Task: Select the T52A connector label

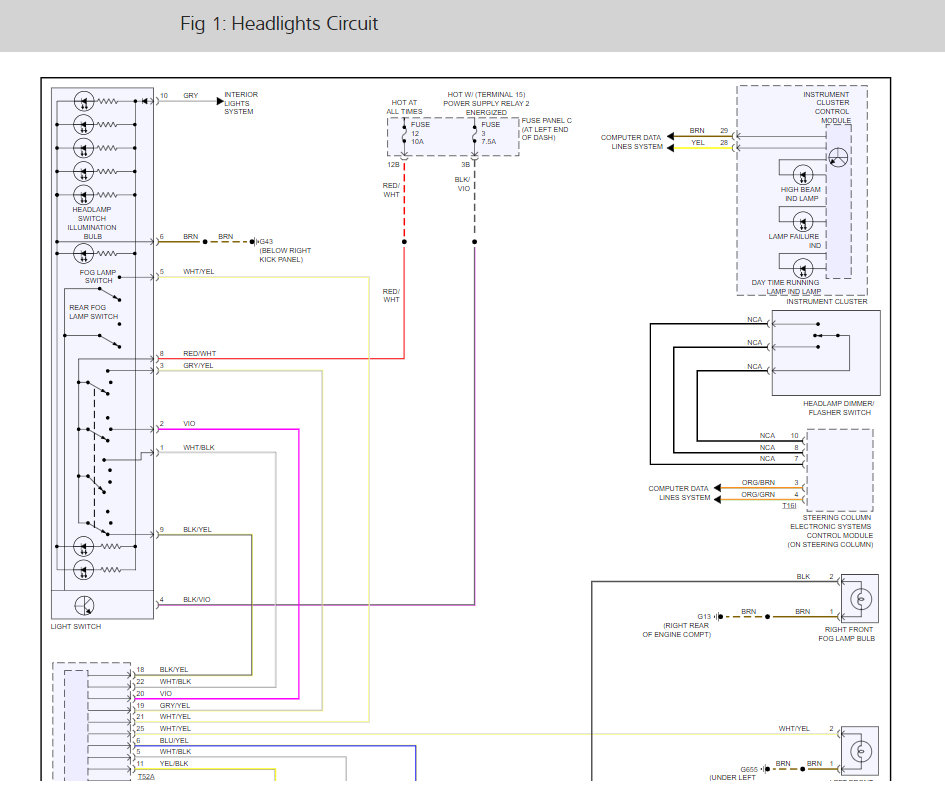Action: coord(146,777)
